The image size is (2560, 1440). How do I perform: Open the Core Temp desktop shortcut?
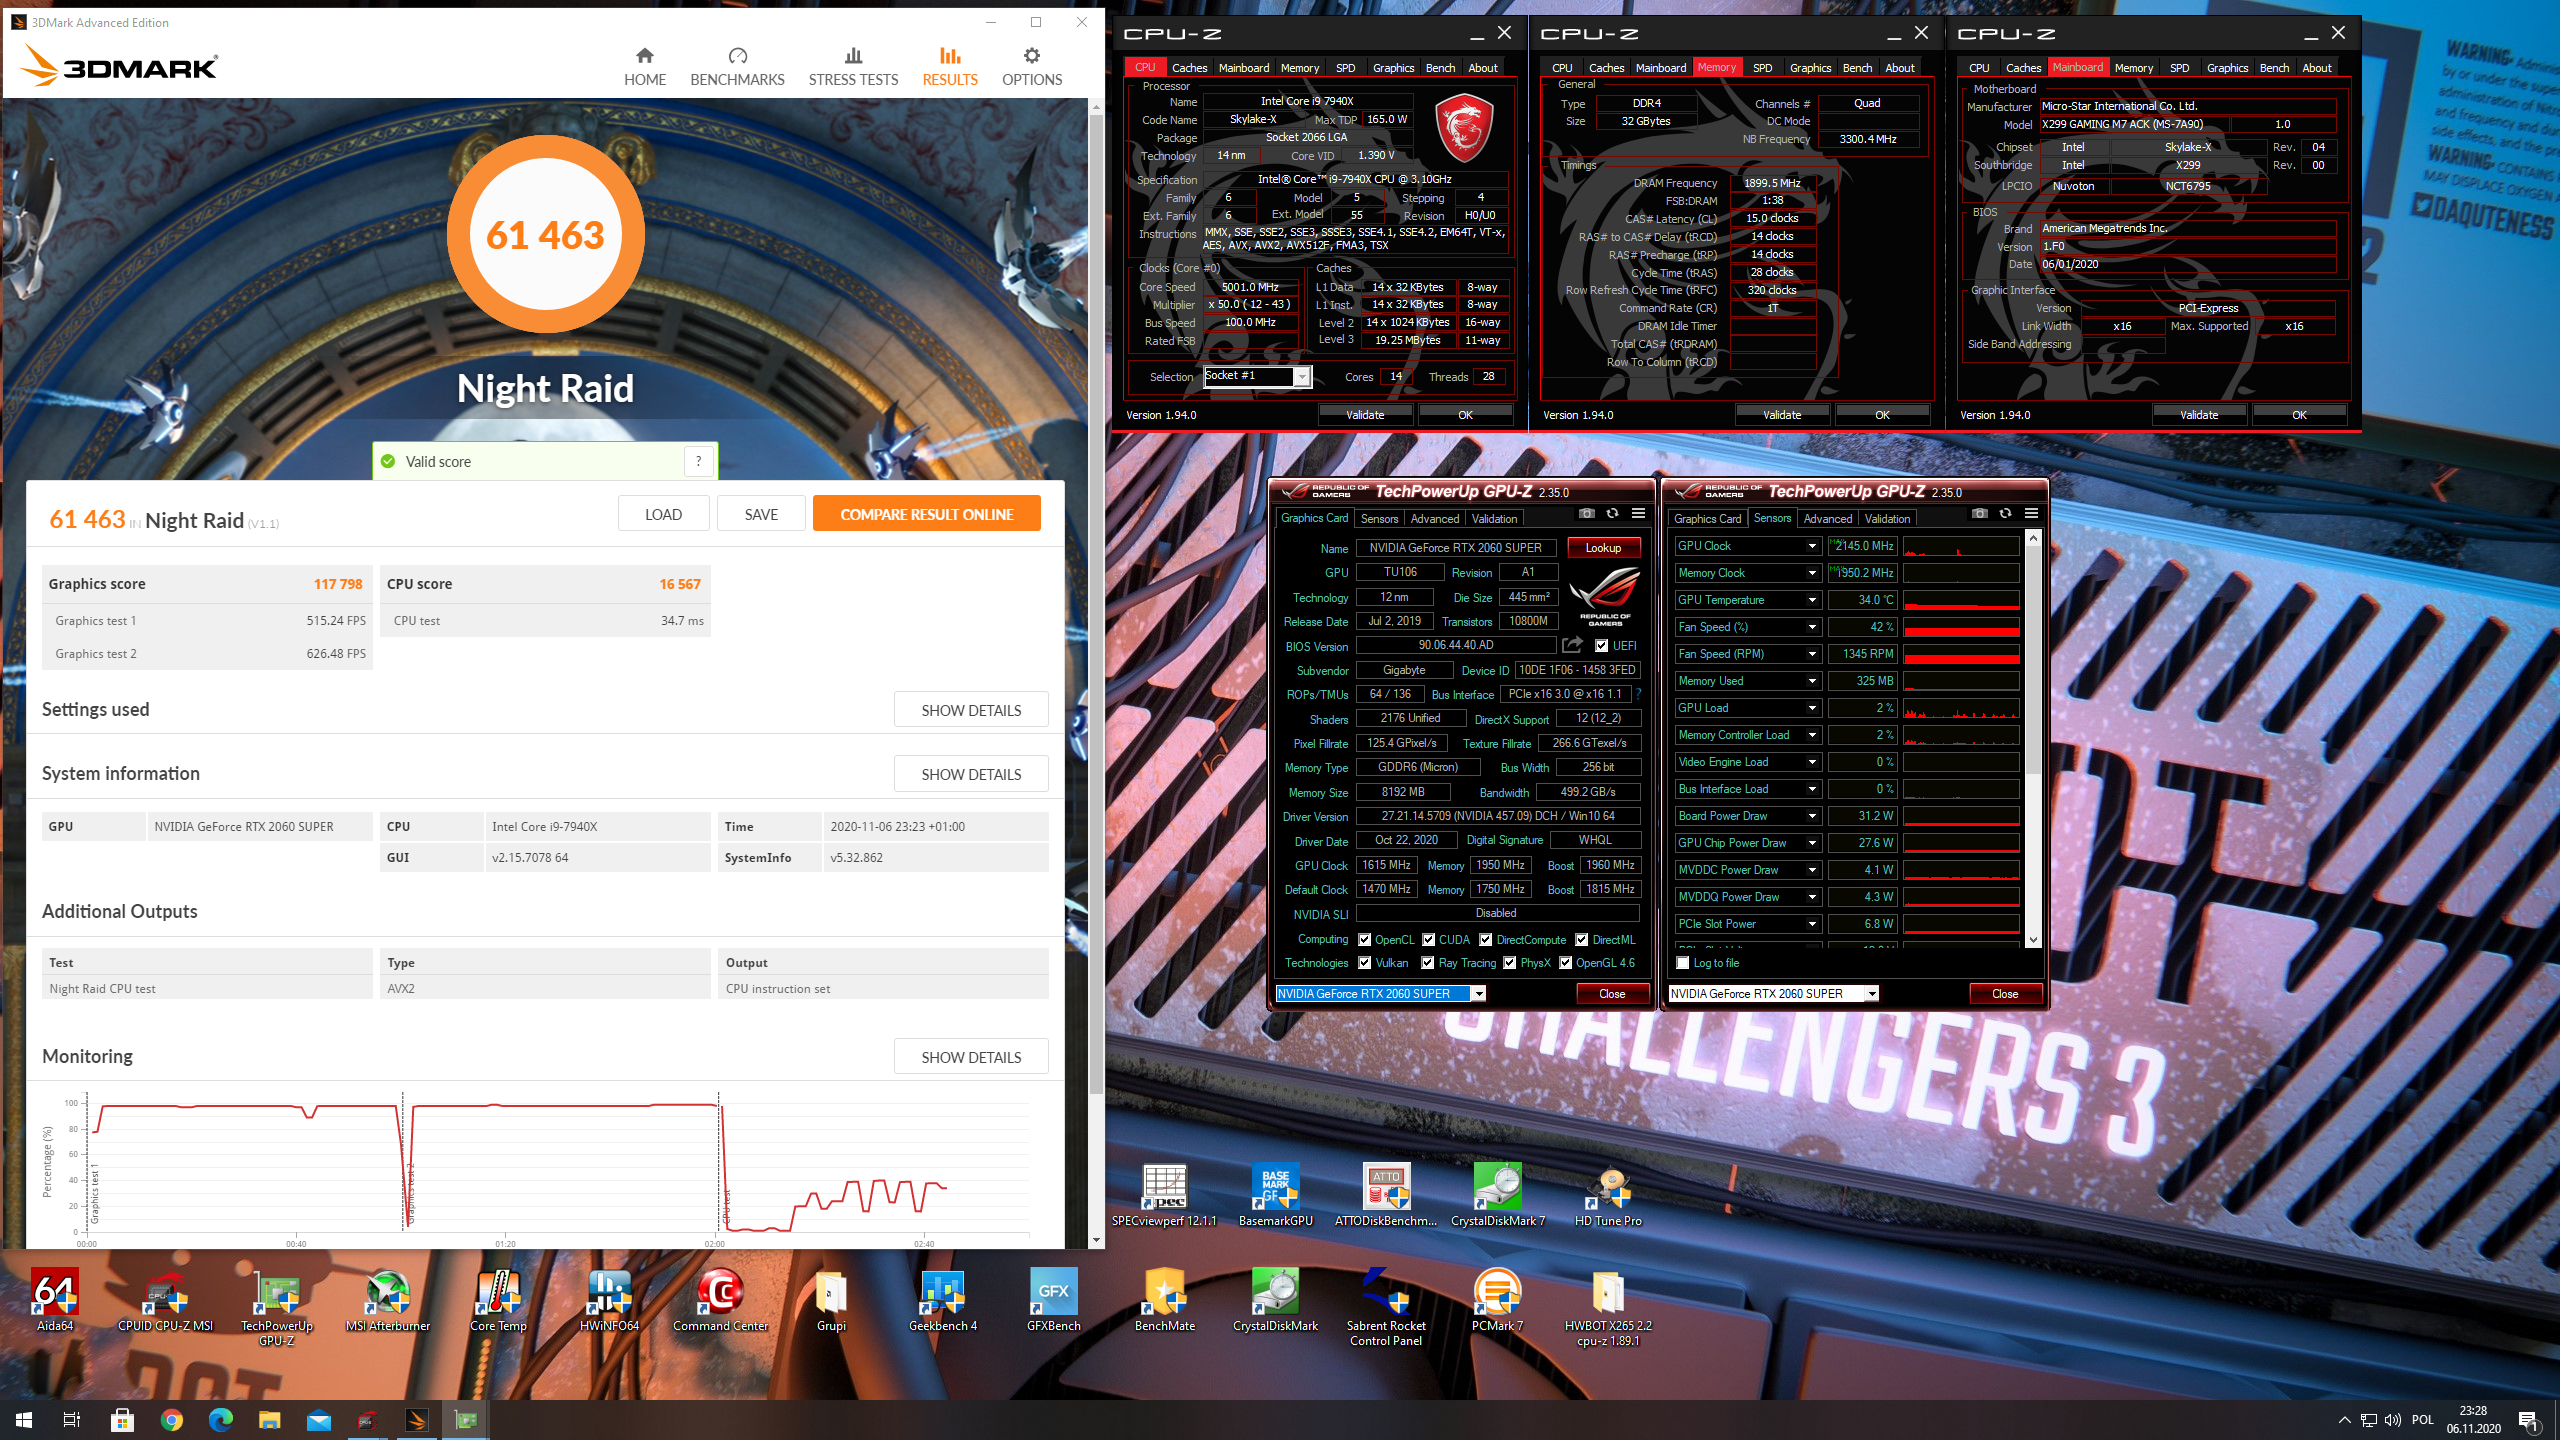click(498, 1300)
